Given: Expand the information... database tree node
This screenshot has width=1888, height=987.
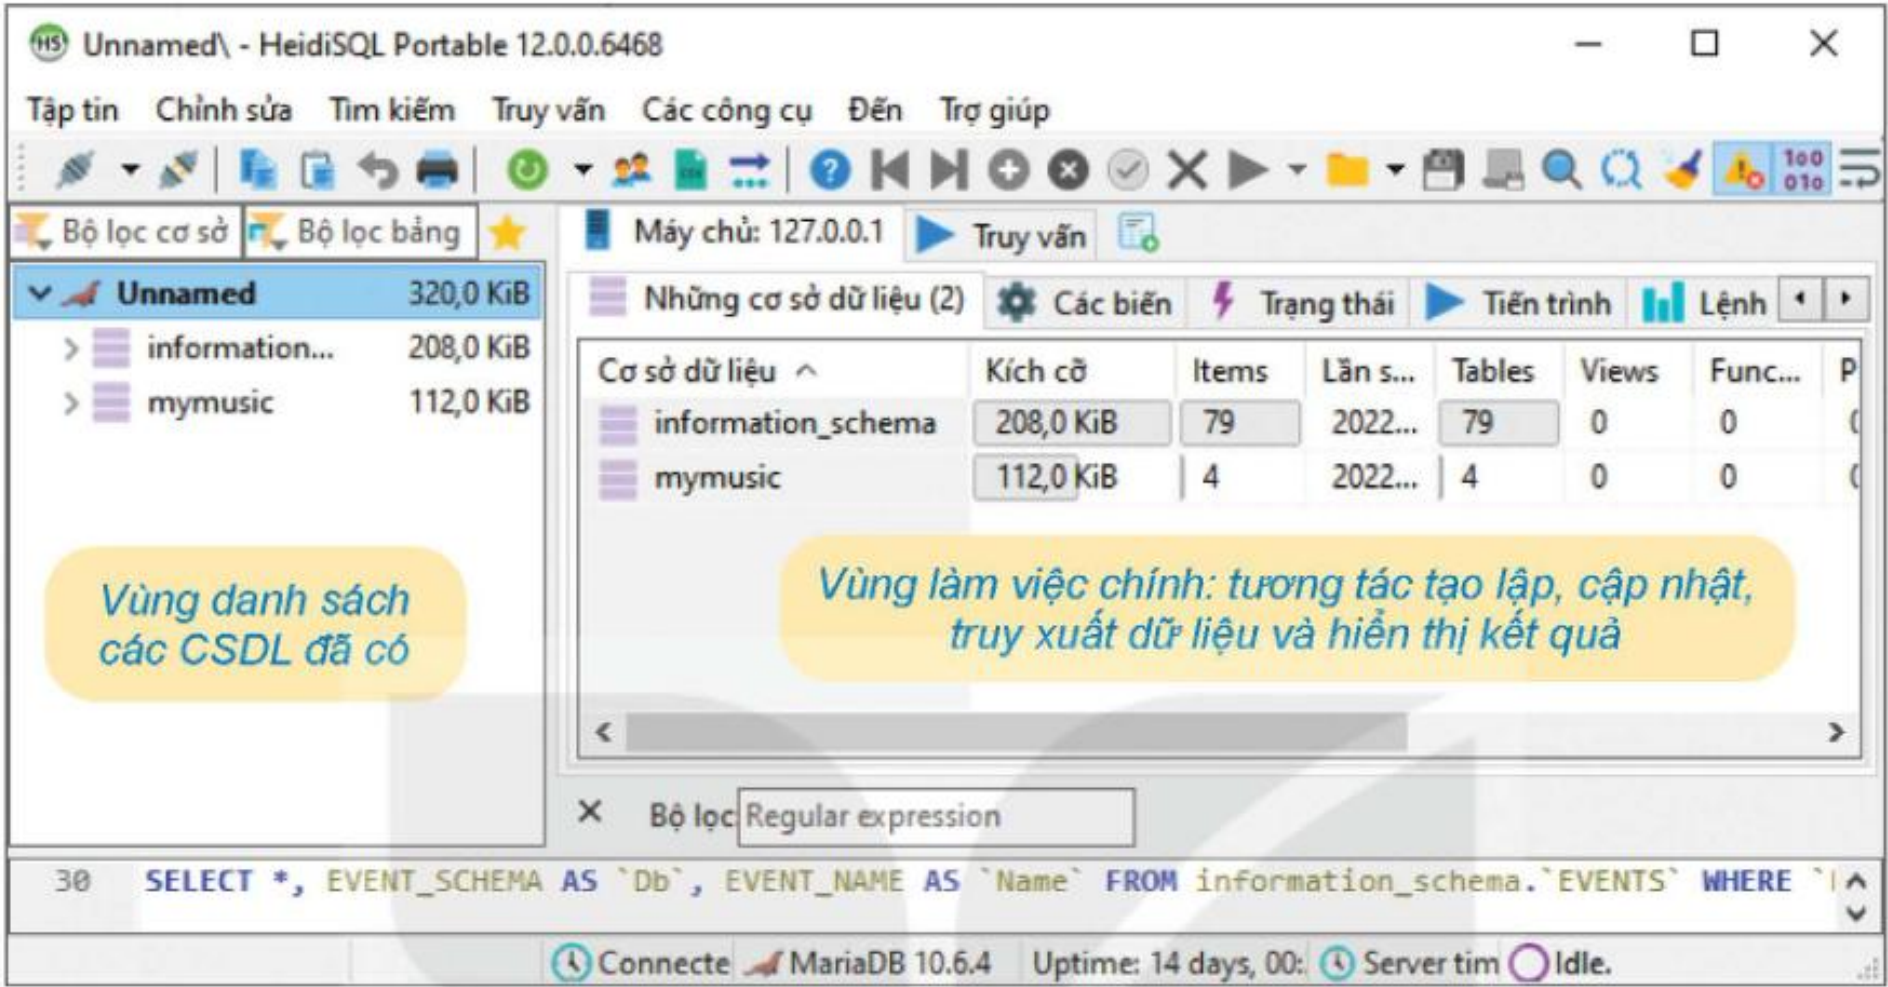Looking at the screenshot, I should tap(70, 349).
